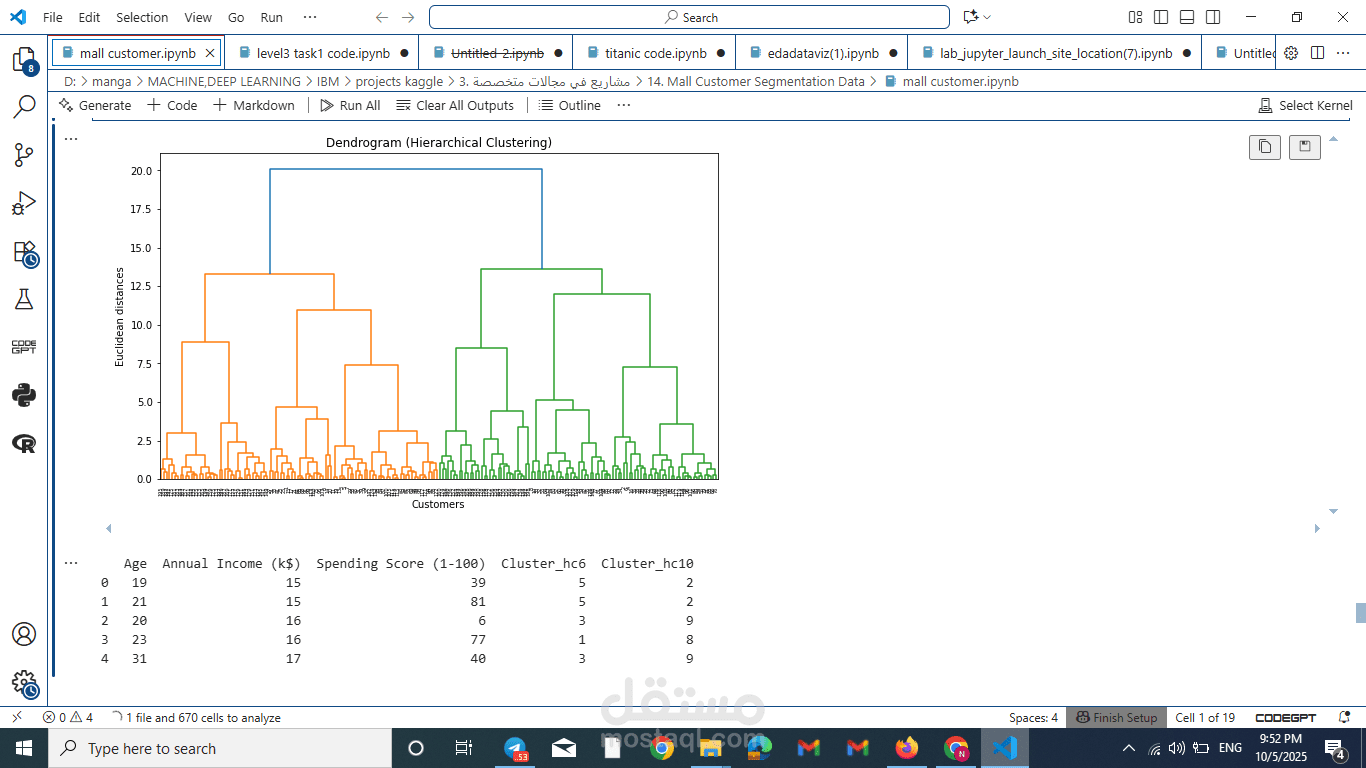The width and height of the screenshot is (1366, 768).
Task: Switch to the titanic code.ipynb tab
Action: point(653,52)
